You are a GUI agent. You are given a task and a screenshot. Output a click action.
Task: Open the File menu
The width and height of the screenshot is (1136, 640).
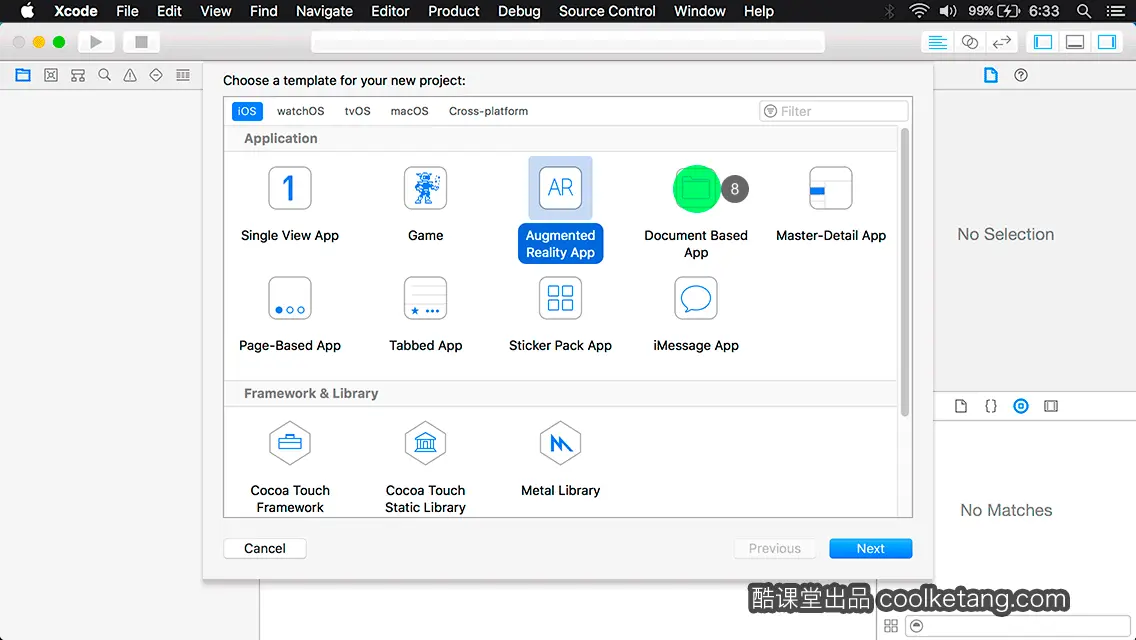128,11
